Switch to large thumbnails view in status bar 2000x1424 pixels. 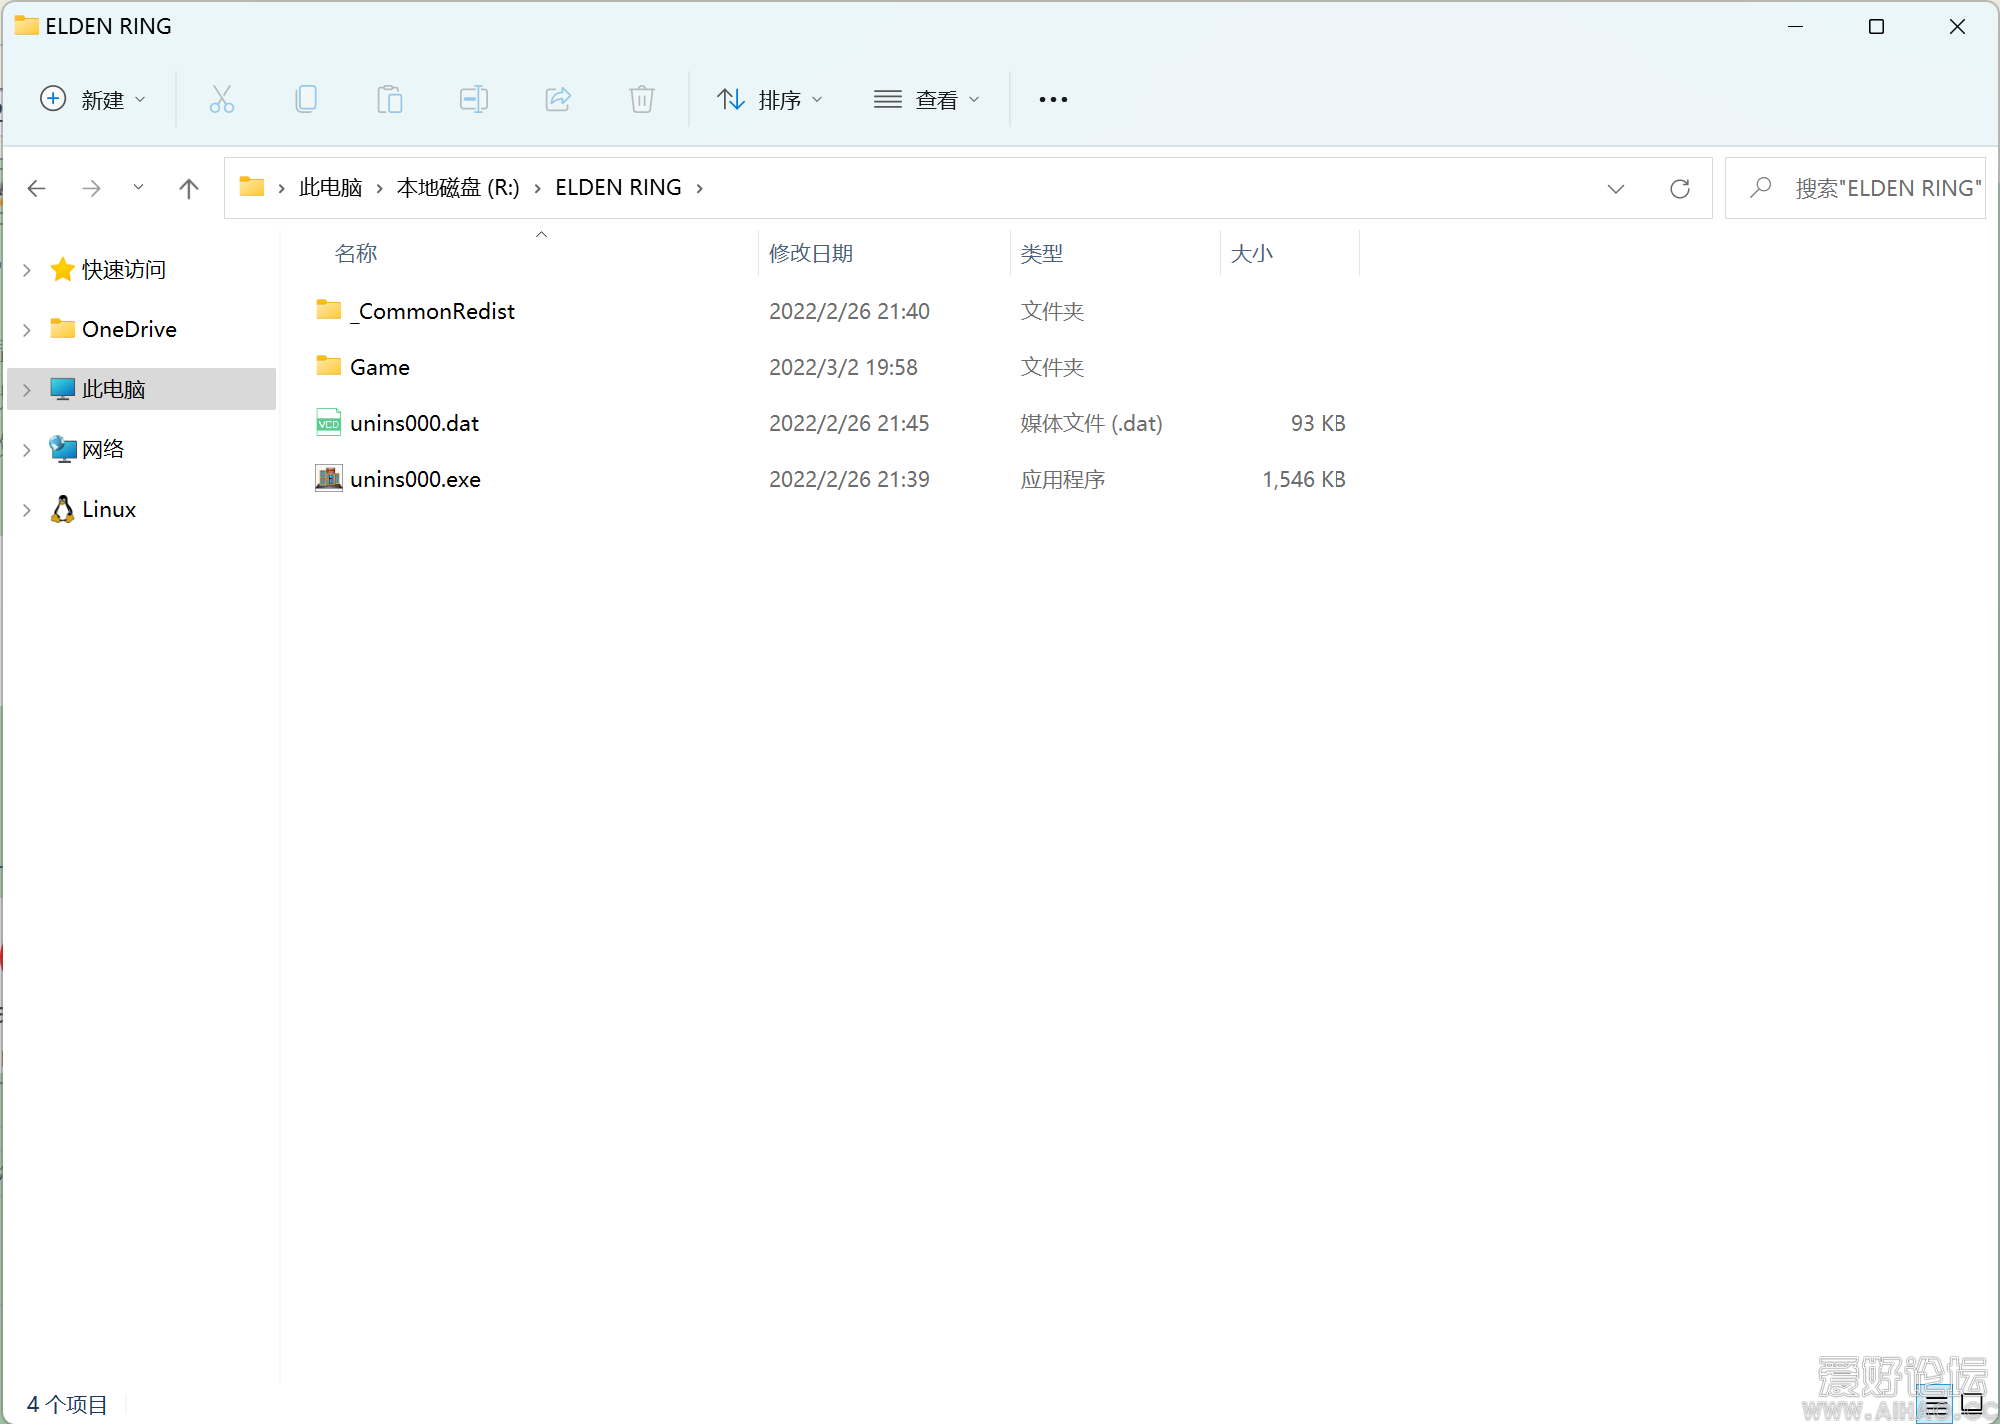(x=1972, y=1405)
